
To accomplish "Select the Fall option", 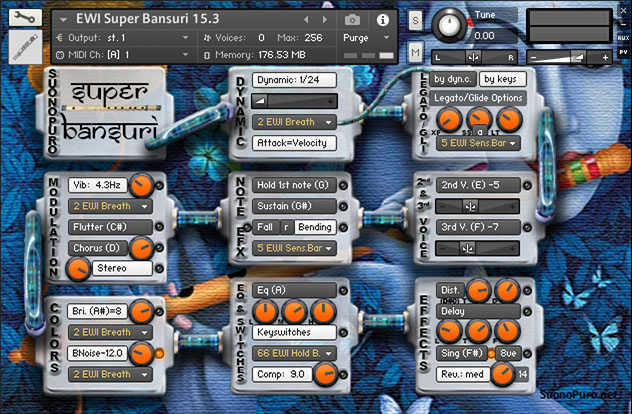I will [x=265, y=227].
